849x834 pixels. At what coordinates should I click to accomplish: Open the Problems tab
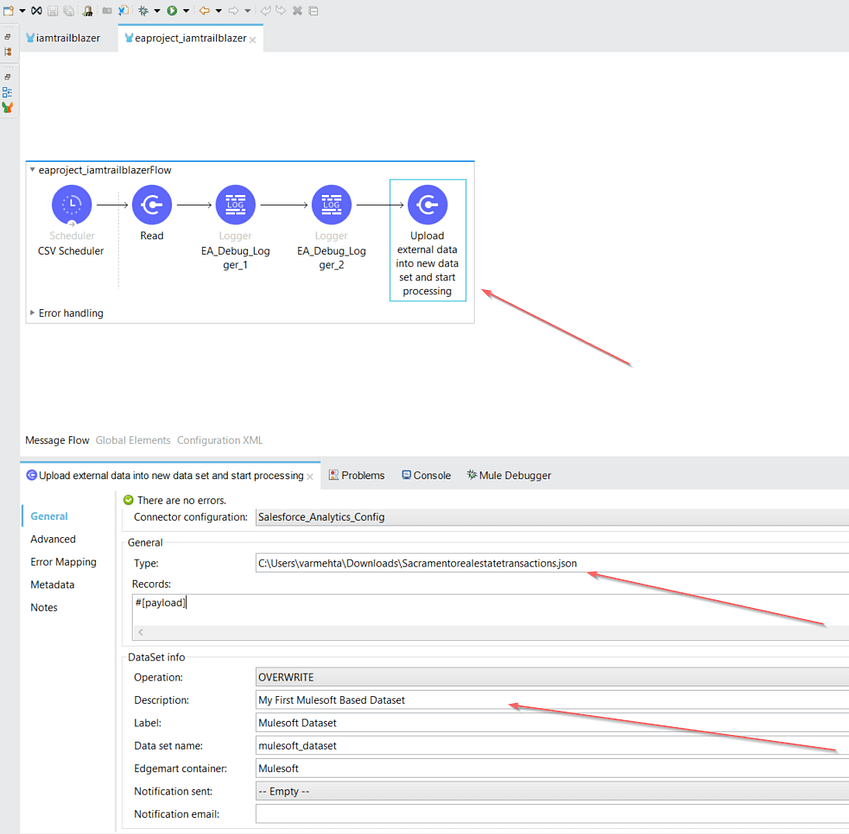tap(357, 475)
